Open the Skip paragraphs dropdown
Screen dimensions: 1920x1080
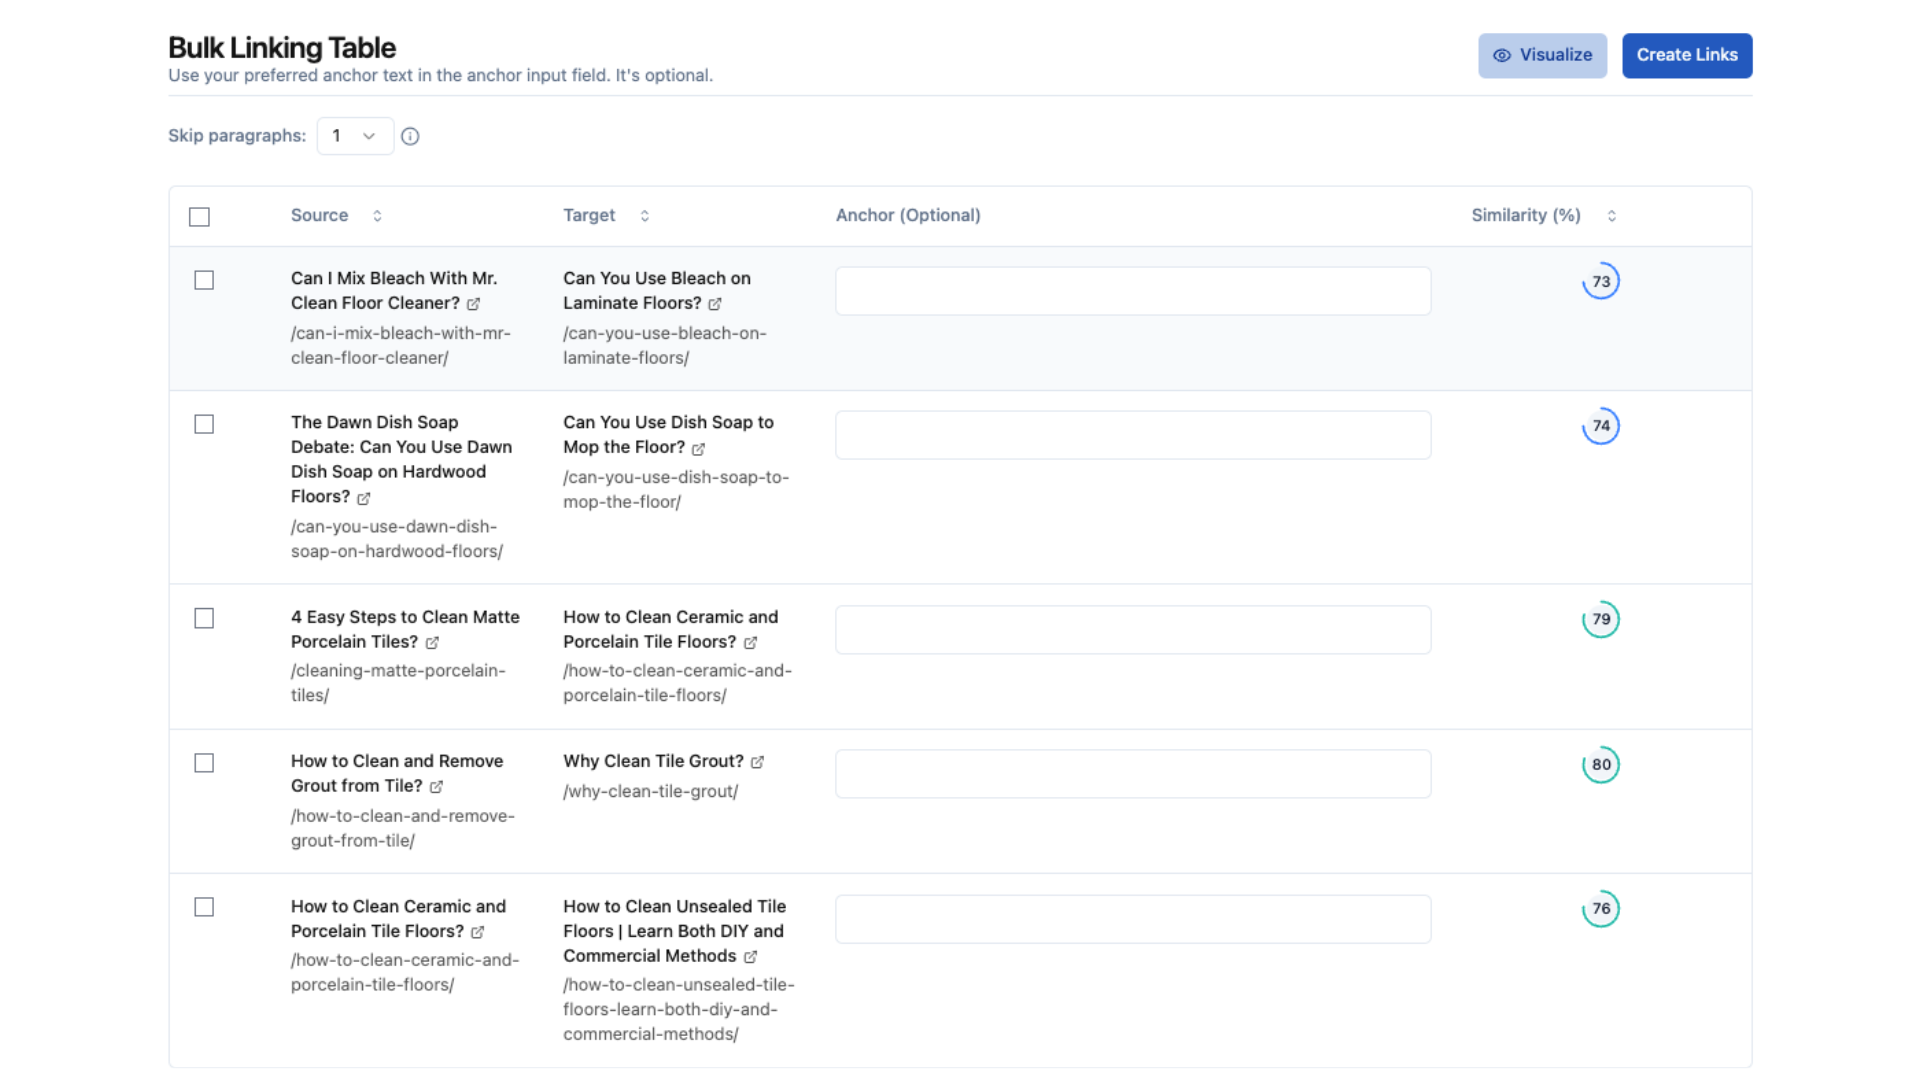[x=354, y=136]
